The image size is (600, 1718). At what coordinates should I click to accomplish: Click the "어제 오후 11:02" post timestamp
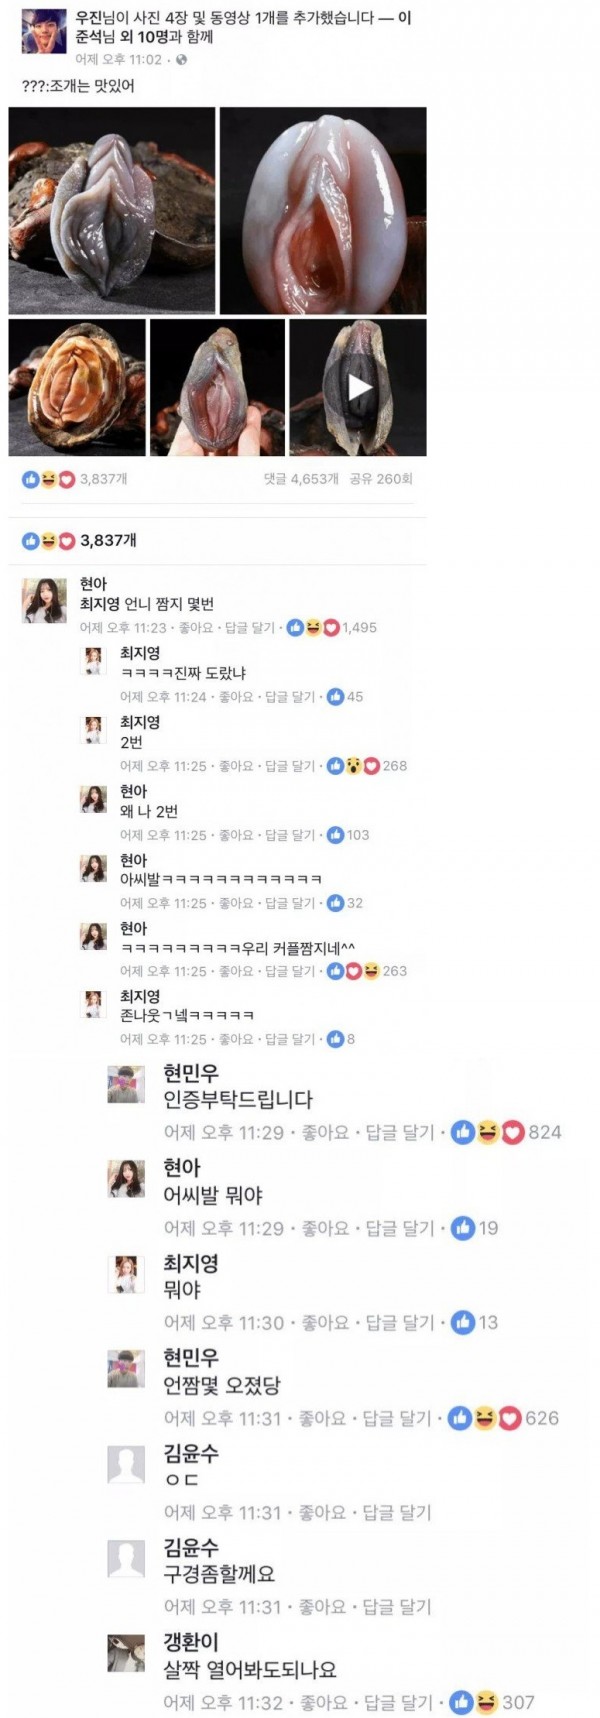coord(118,60)
